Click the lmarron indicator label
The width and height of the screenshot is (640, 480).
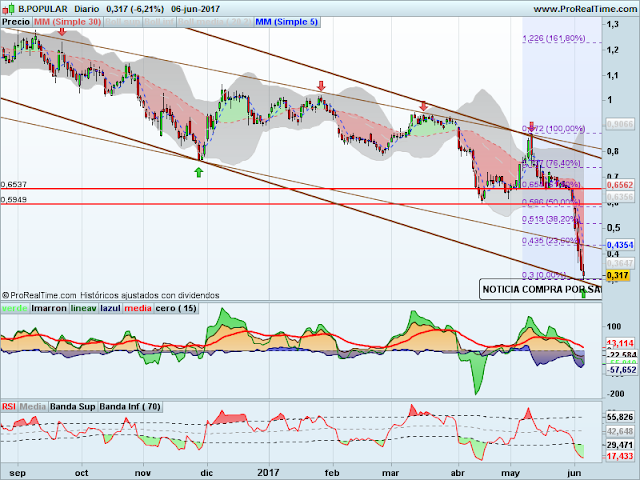[x=49, y=308]
